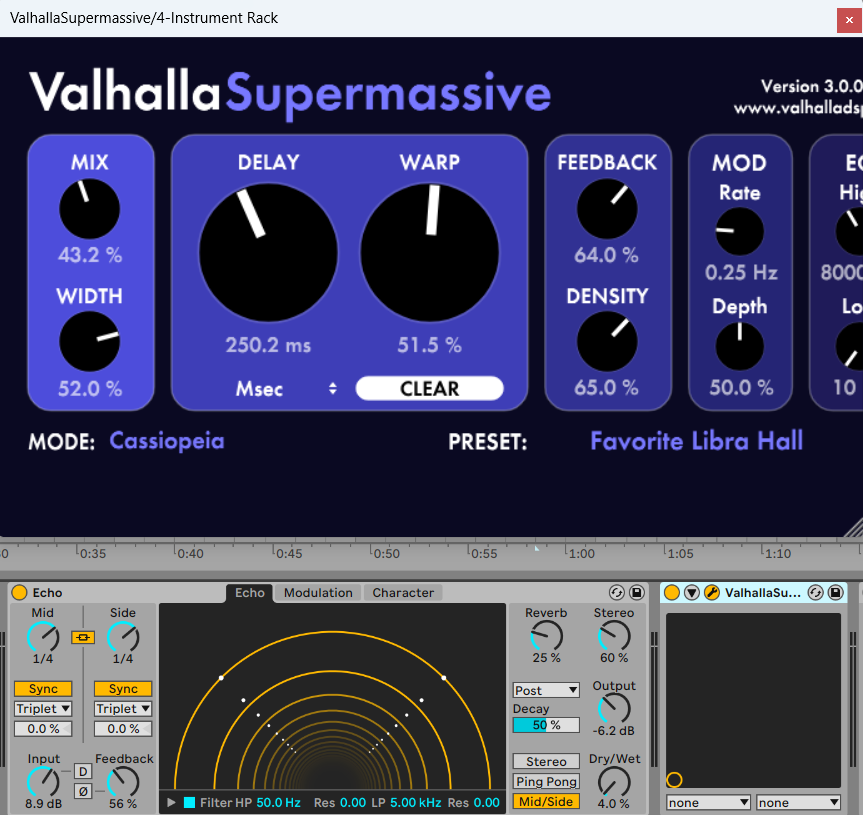Select Ping Pong channel mode

point(546,781)
